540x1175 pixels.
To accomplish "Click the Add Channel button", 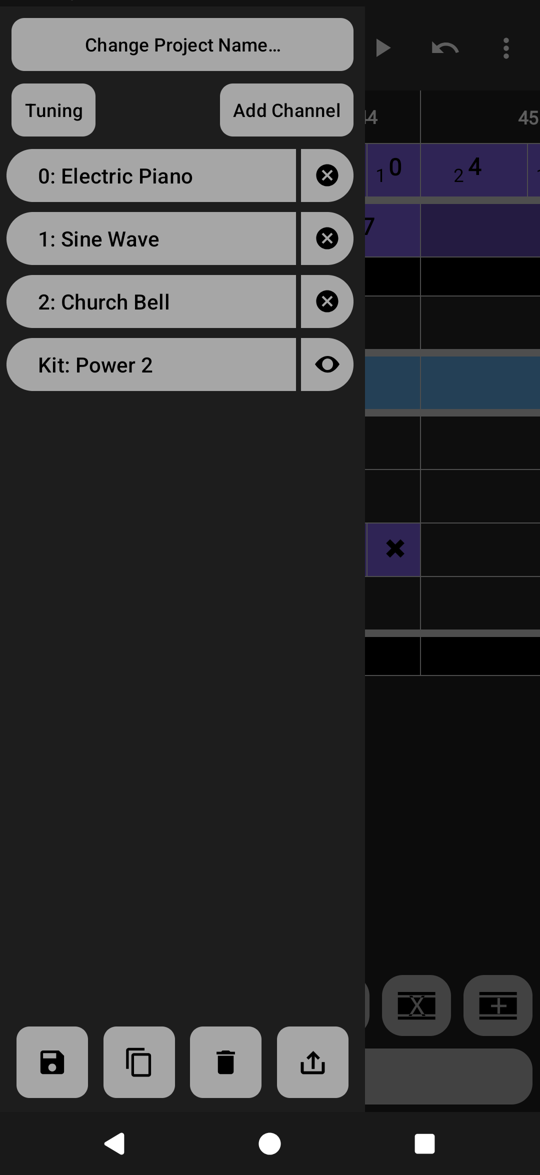I will (x=287, y=110).
